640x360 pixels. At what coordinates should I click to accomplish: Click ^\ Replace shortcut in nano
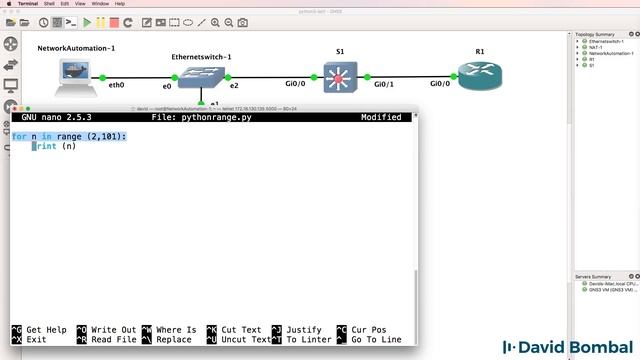(x=167, y=340)
